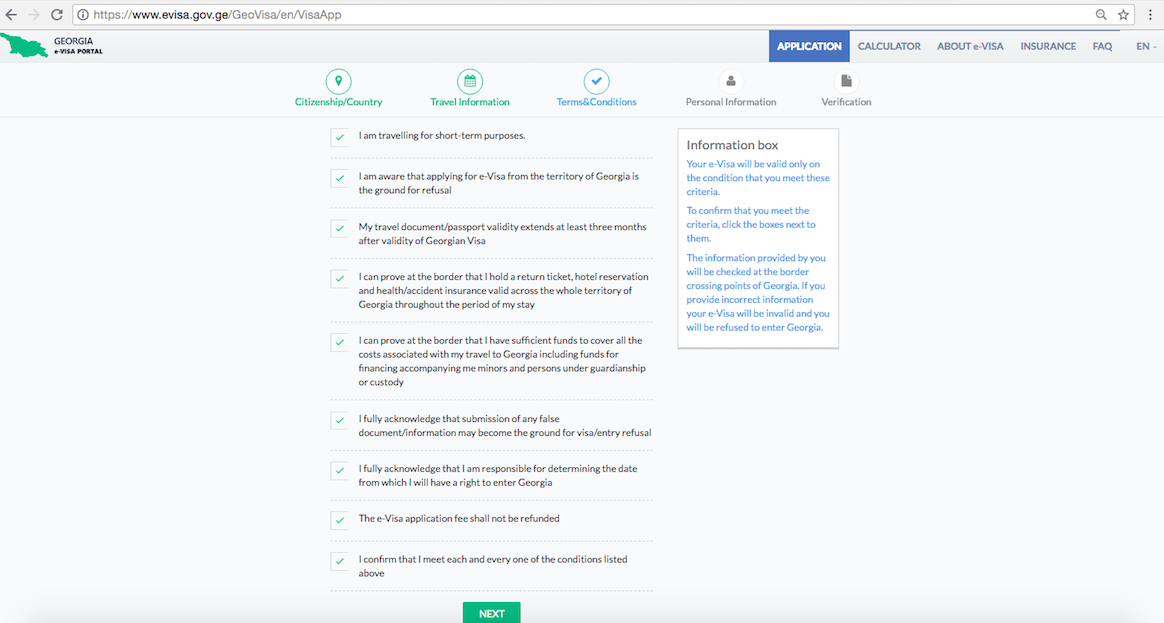Click the browser back arrow
Screen dimensions: 1164x623
(11, 15)
